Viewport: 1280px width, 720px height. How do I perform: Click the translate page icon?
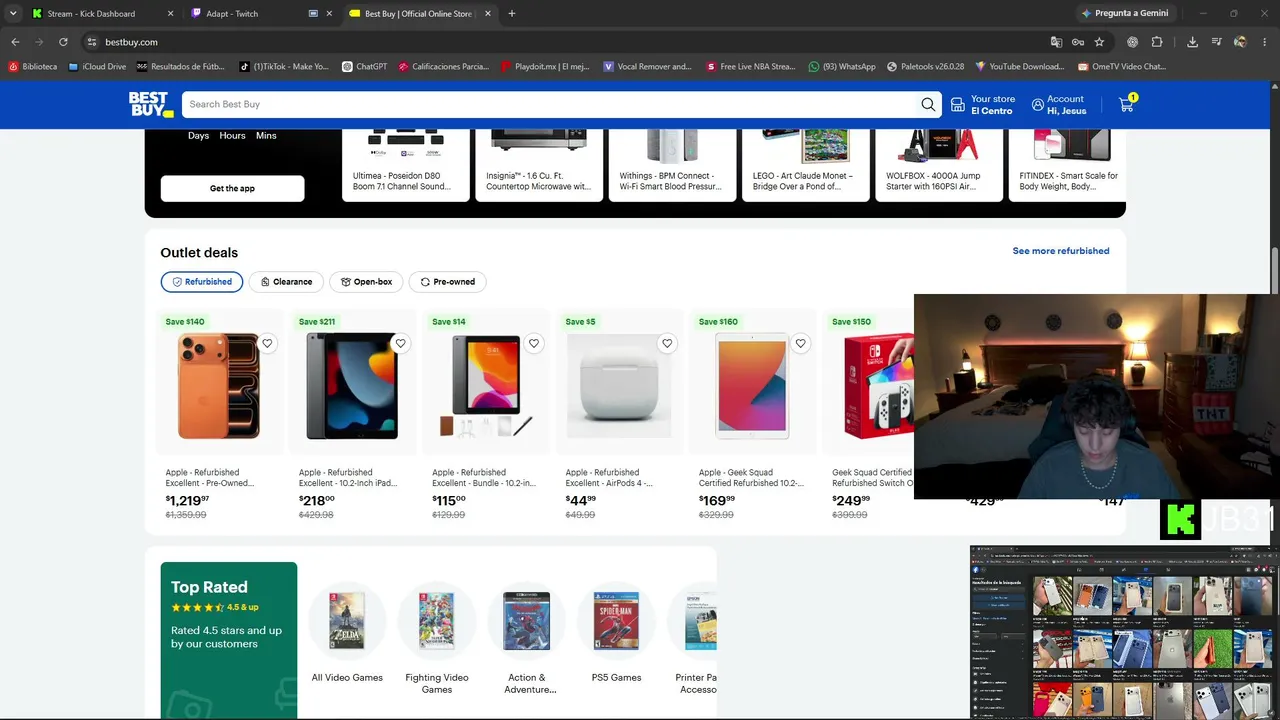pos(1056,42)
